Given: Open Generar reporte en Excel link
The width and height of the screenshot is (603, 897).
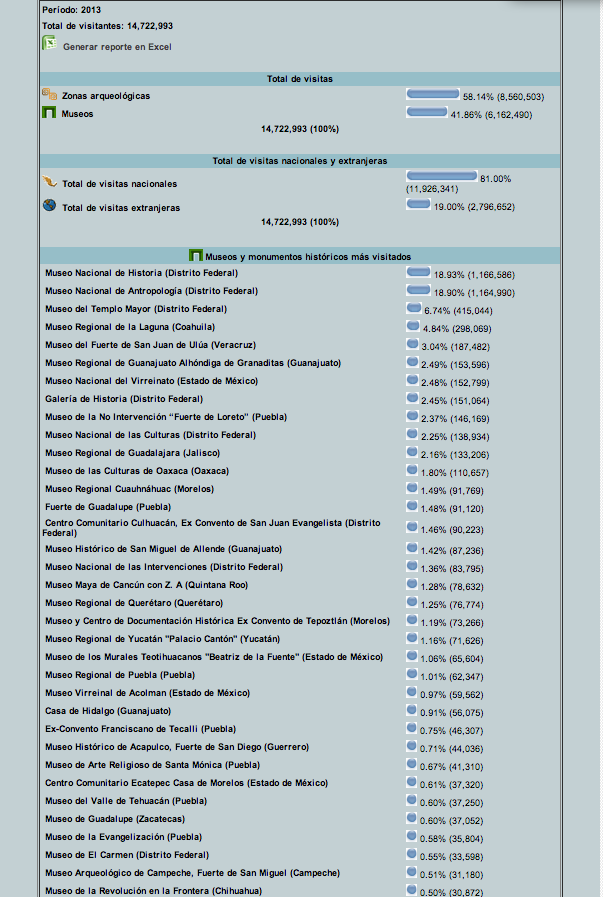Looking at the screenshot, I should (x=117, y=47).
